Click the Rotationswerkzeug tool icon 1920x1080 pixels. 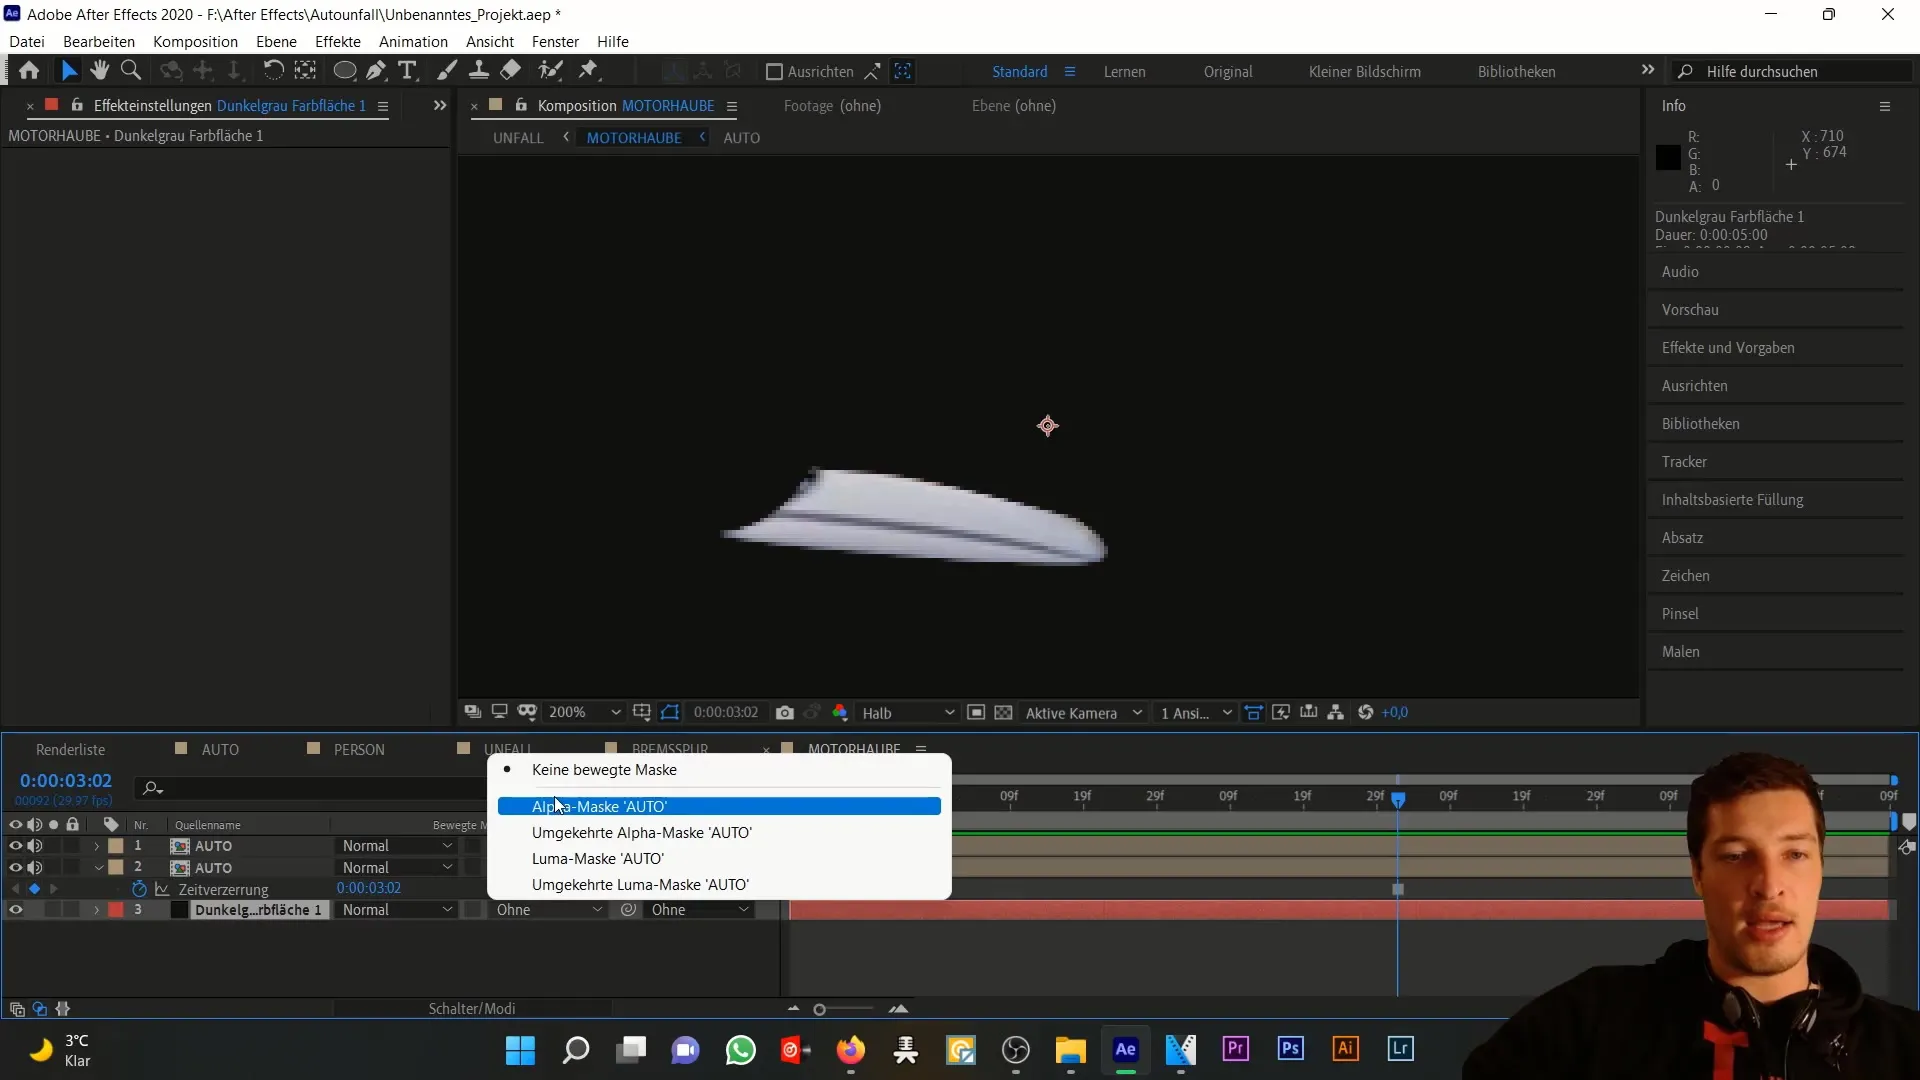[x=270, y=70]
